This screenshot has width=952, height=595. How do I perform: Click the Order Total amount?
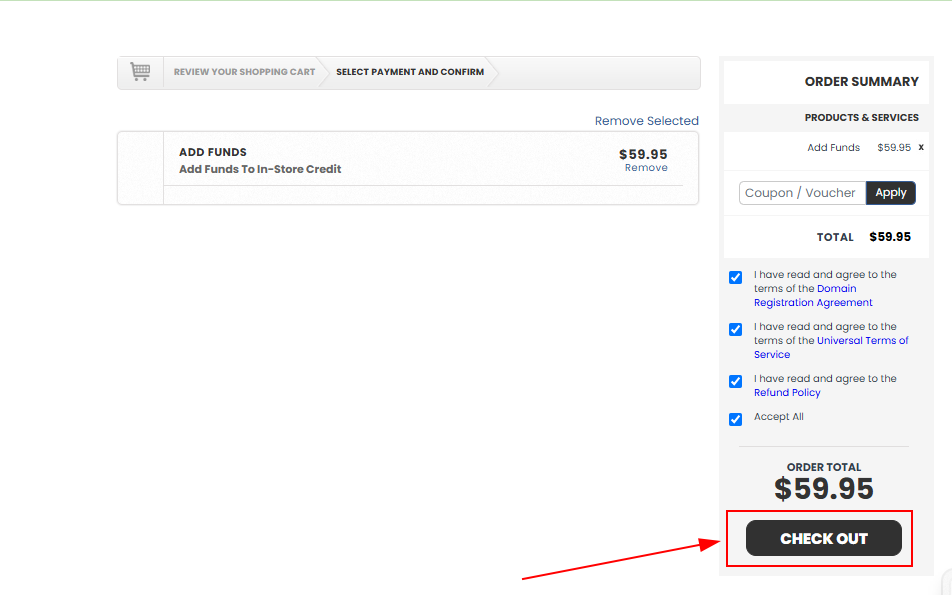click(824, 489)
